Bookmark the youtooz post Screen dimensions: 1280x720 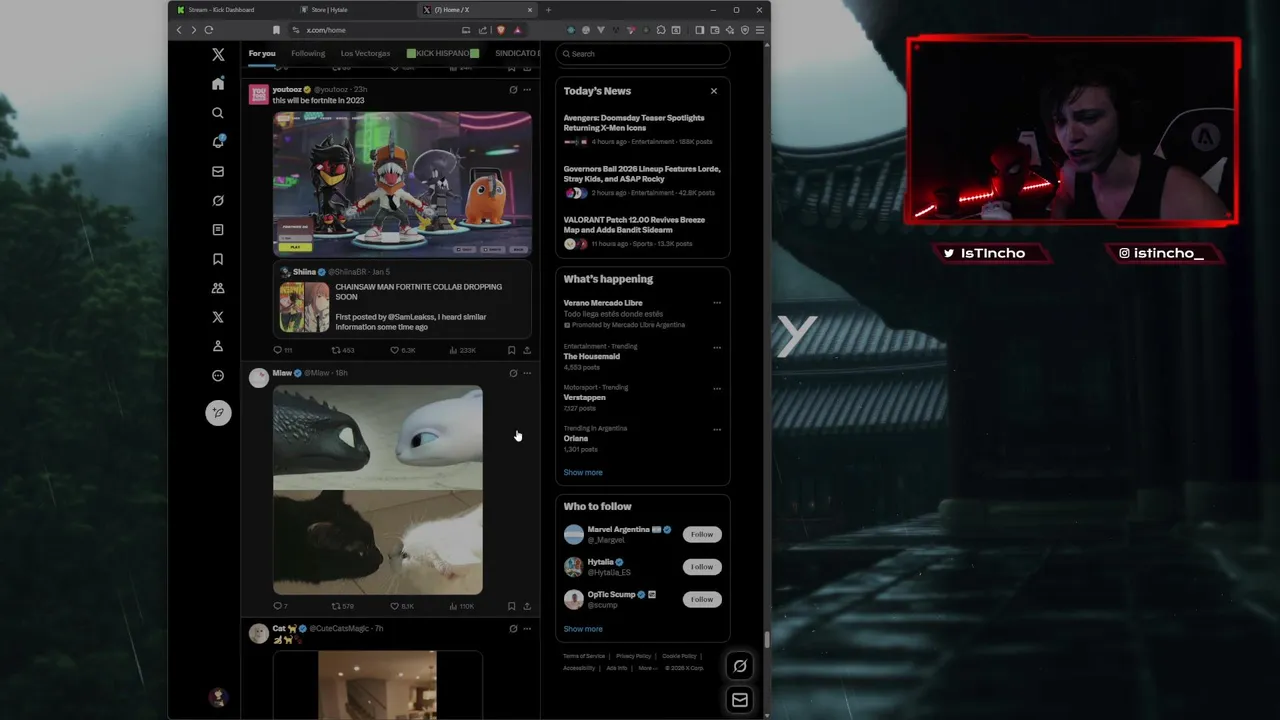(x=511, y=350)
